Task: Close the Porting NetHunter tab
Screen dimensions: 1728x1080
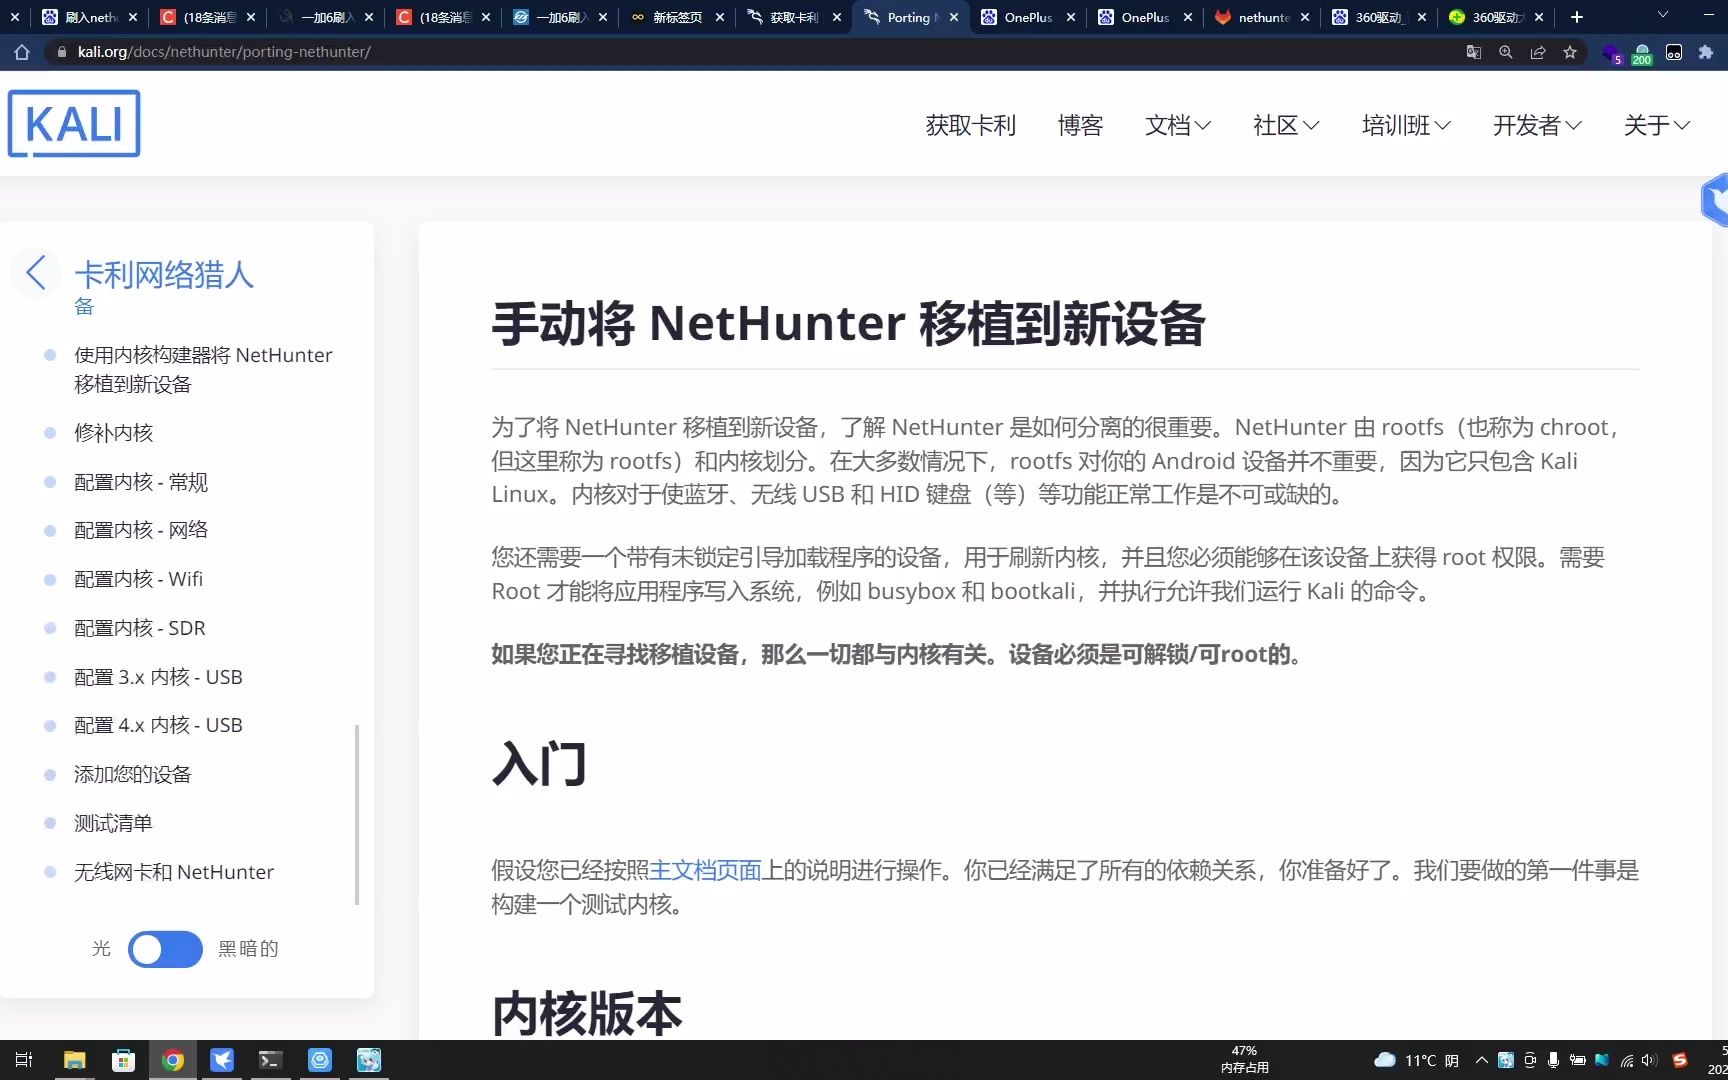Action: coord(954,17)
